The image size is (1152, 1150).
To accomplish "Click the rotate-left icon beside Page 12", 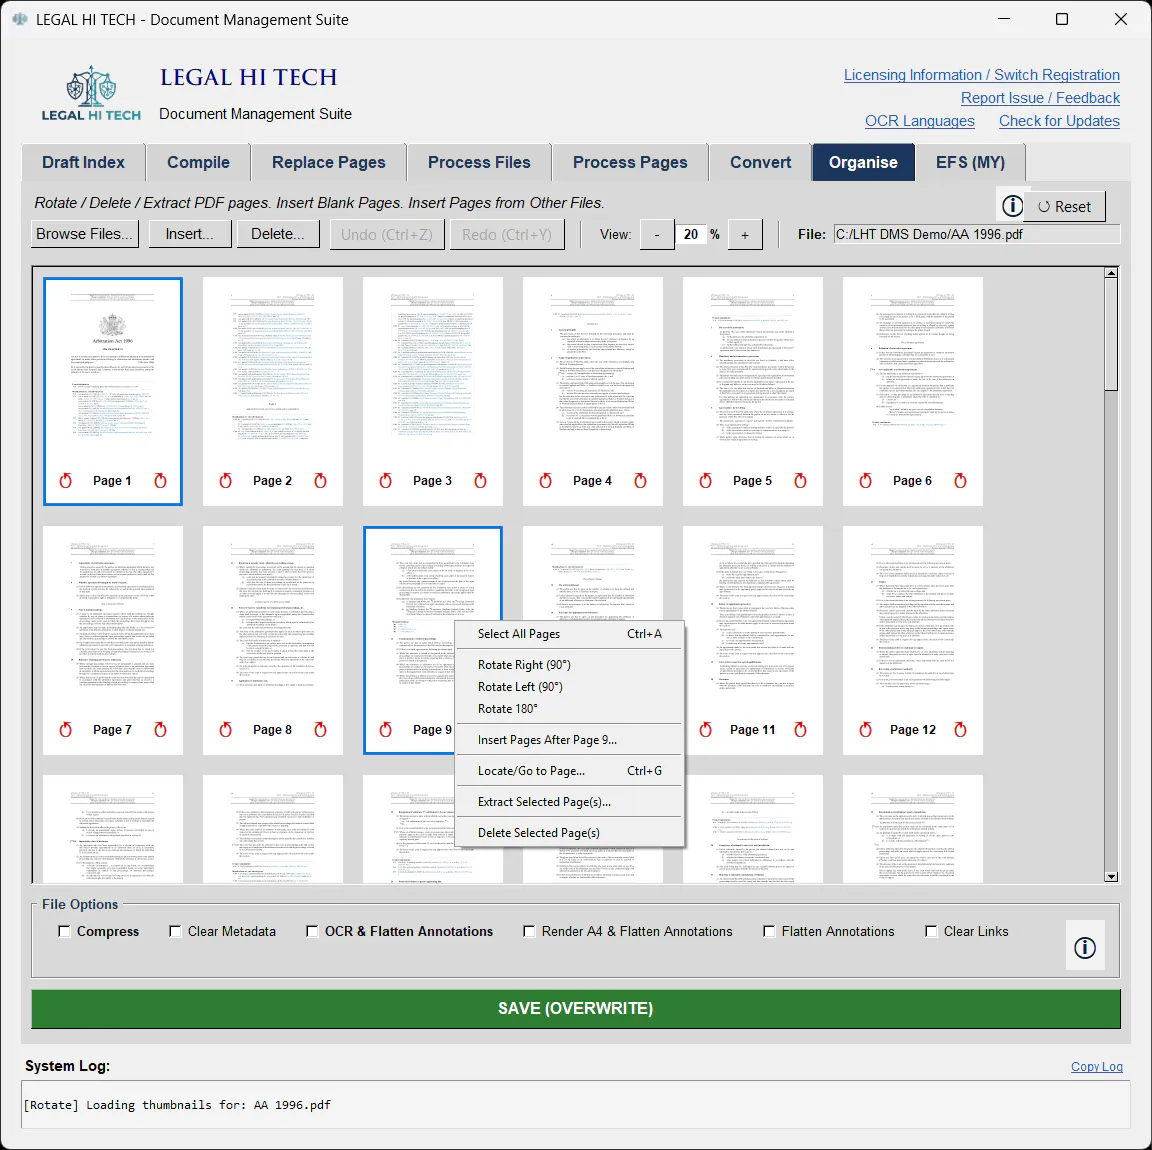I will pyautogui.click(x=865, y=730).
